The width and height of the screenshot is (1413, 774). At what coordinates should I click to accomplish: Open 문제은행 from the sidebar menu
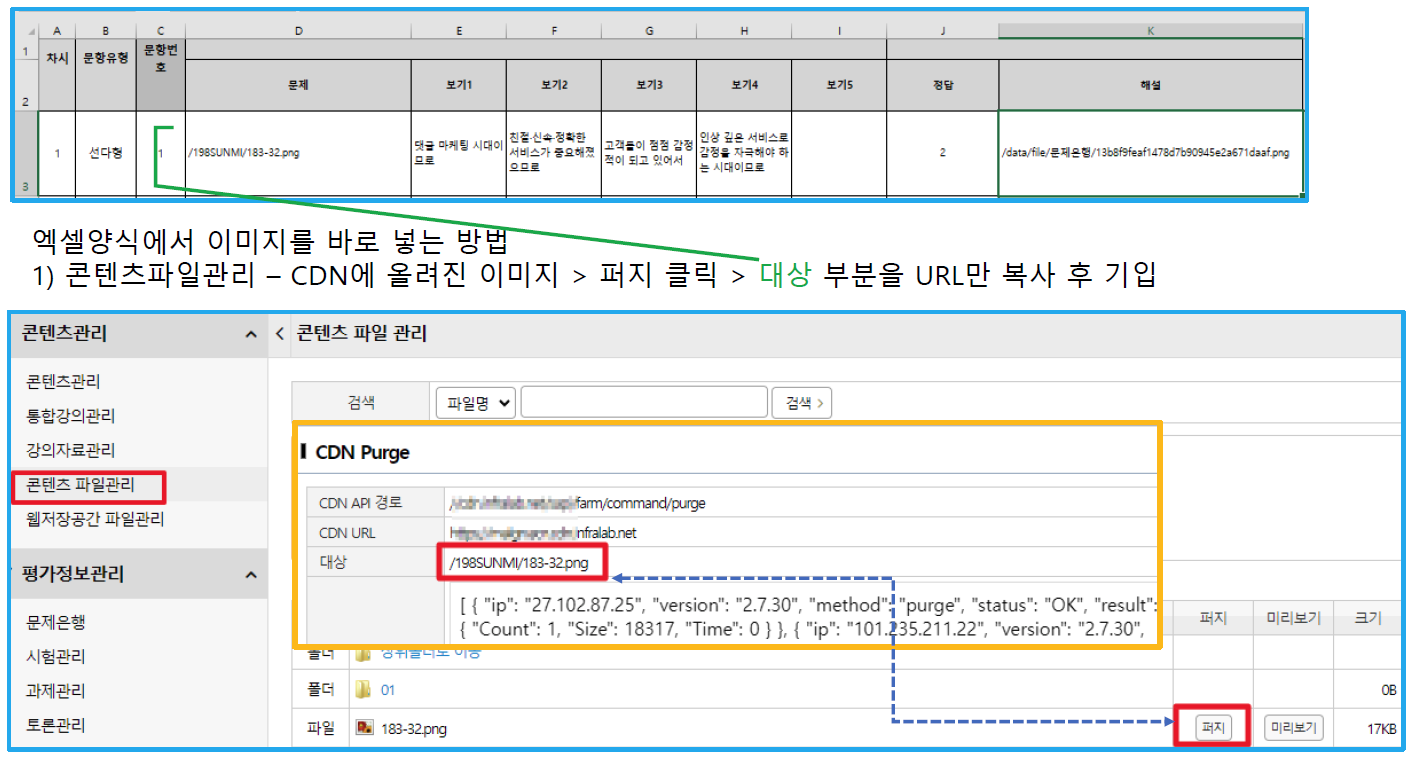57,622
